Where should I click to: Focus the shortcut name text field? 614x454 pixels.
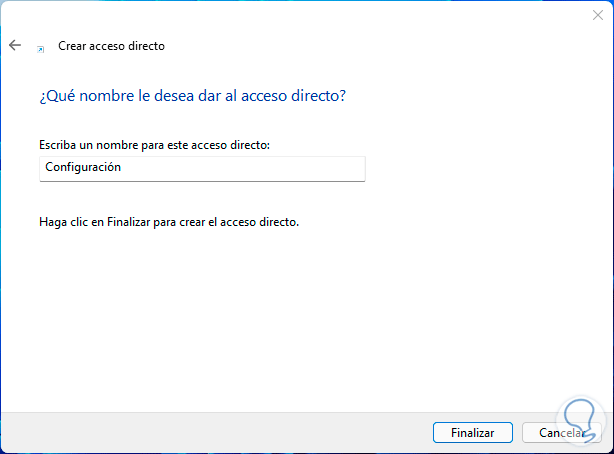[x=202, y=168]
